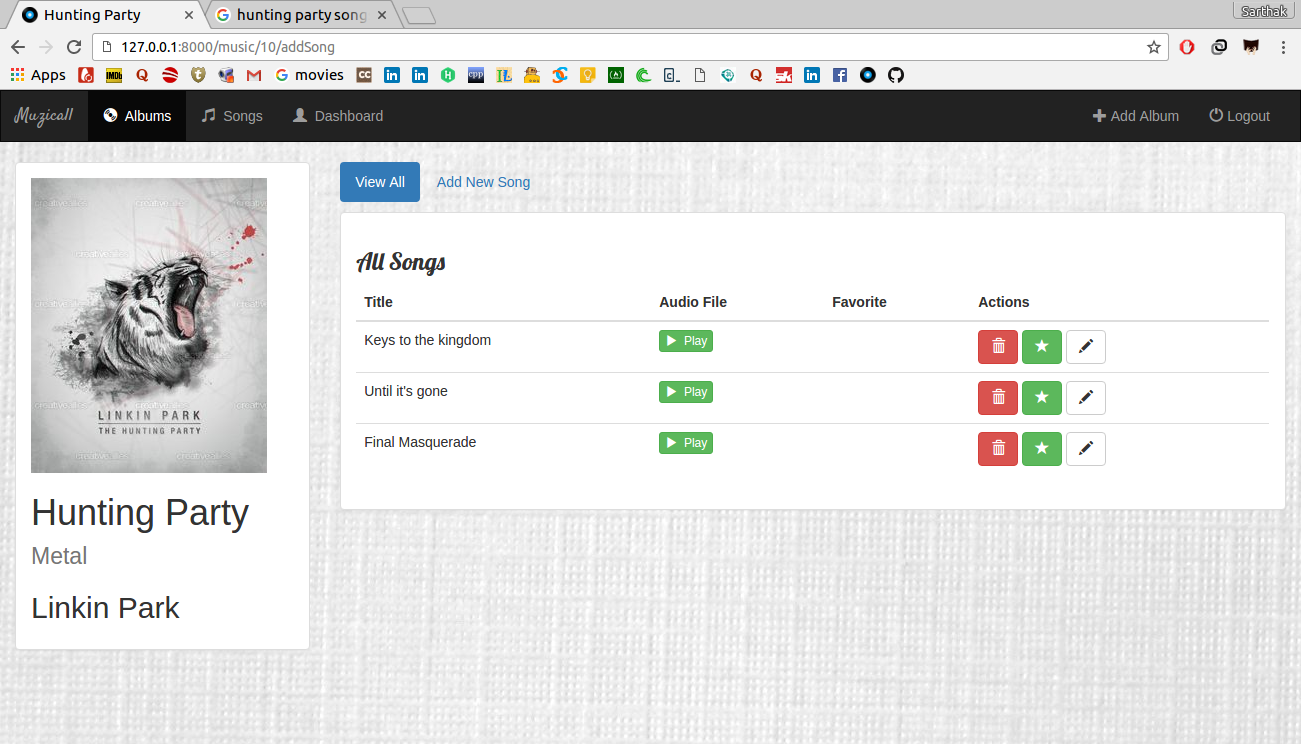The height and width of the screenshot is (744, 1301).
Task: Click the Hunting Party album cover
Action: point(149,325)
